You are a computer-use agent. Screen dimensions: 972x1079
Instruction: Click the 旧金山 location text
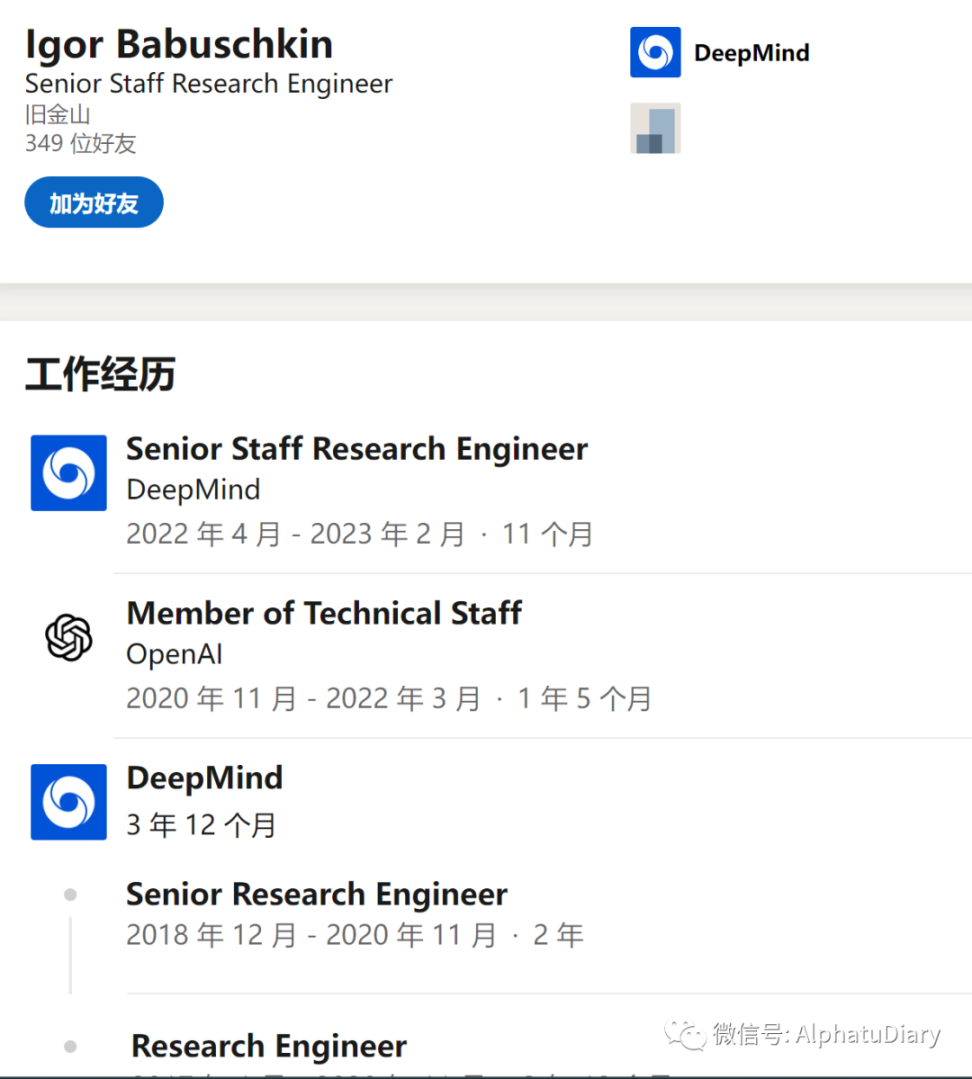tap(57, 114)
